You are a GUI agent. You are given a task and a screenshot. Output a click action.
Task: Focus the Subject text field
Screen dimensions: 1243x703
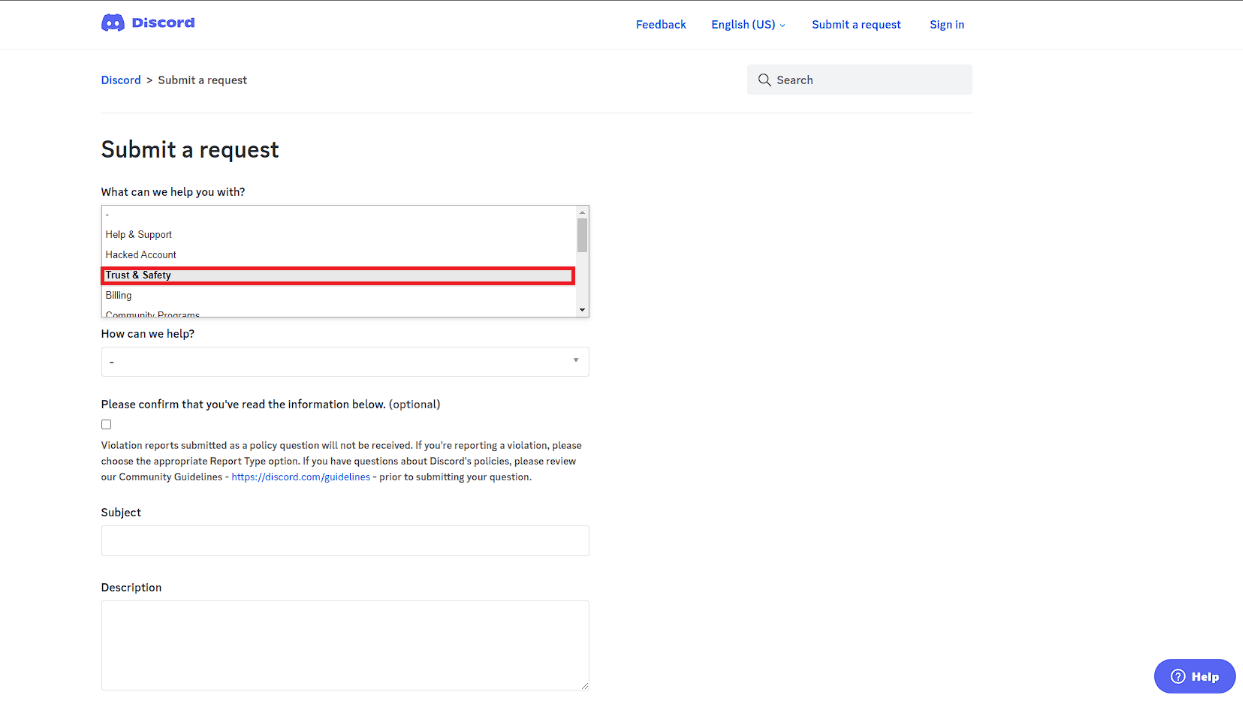(345, 541)
